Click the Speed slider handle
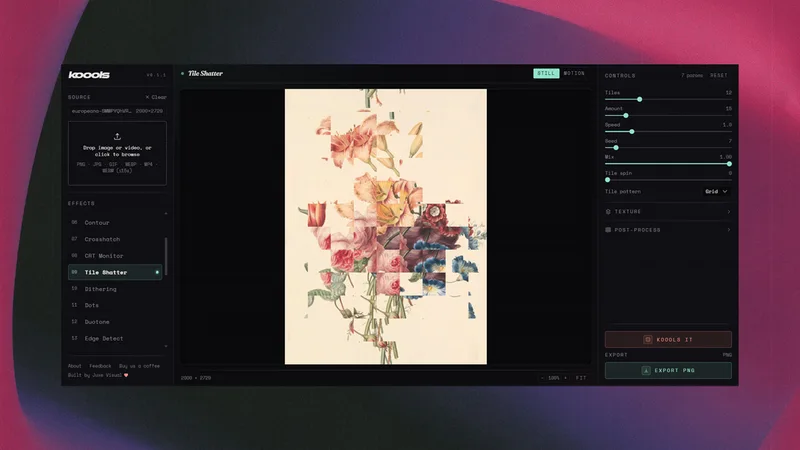800x450 pixels. pos(632,132)
